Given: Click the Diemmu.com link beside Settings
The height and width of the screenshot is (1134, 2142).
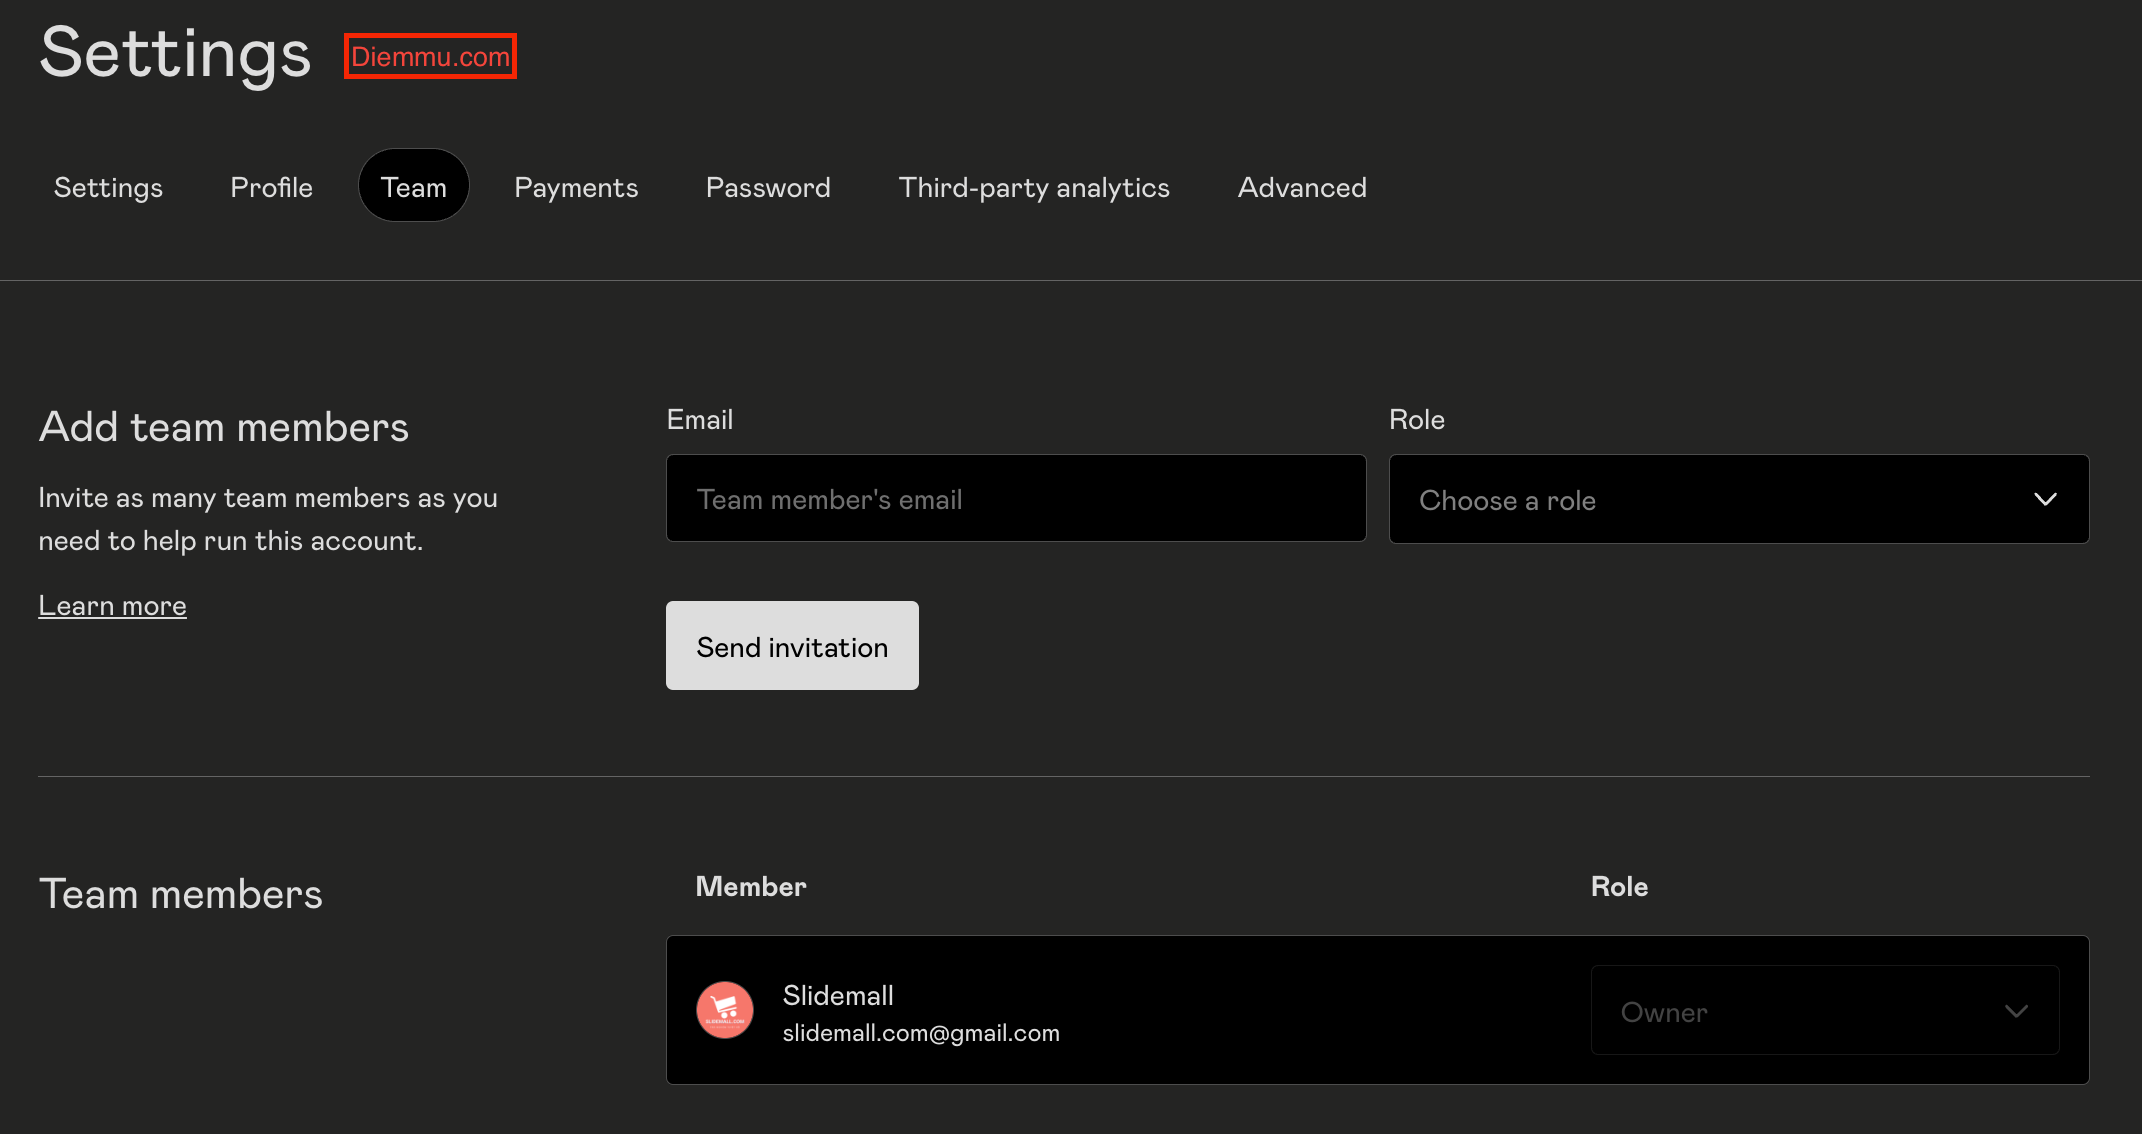Looking at the screenshot, I should click(x=430, y=57).
